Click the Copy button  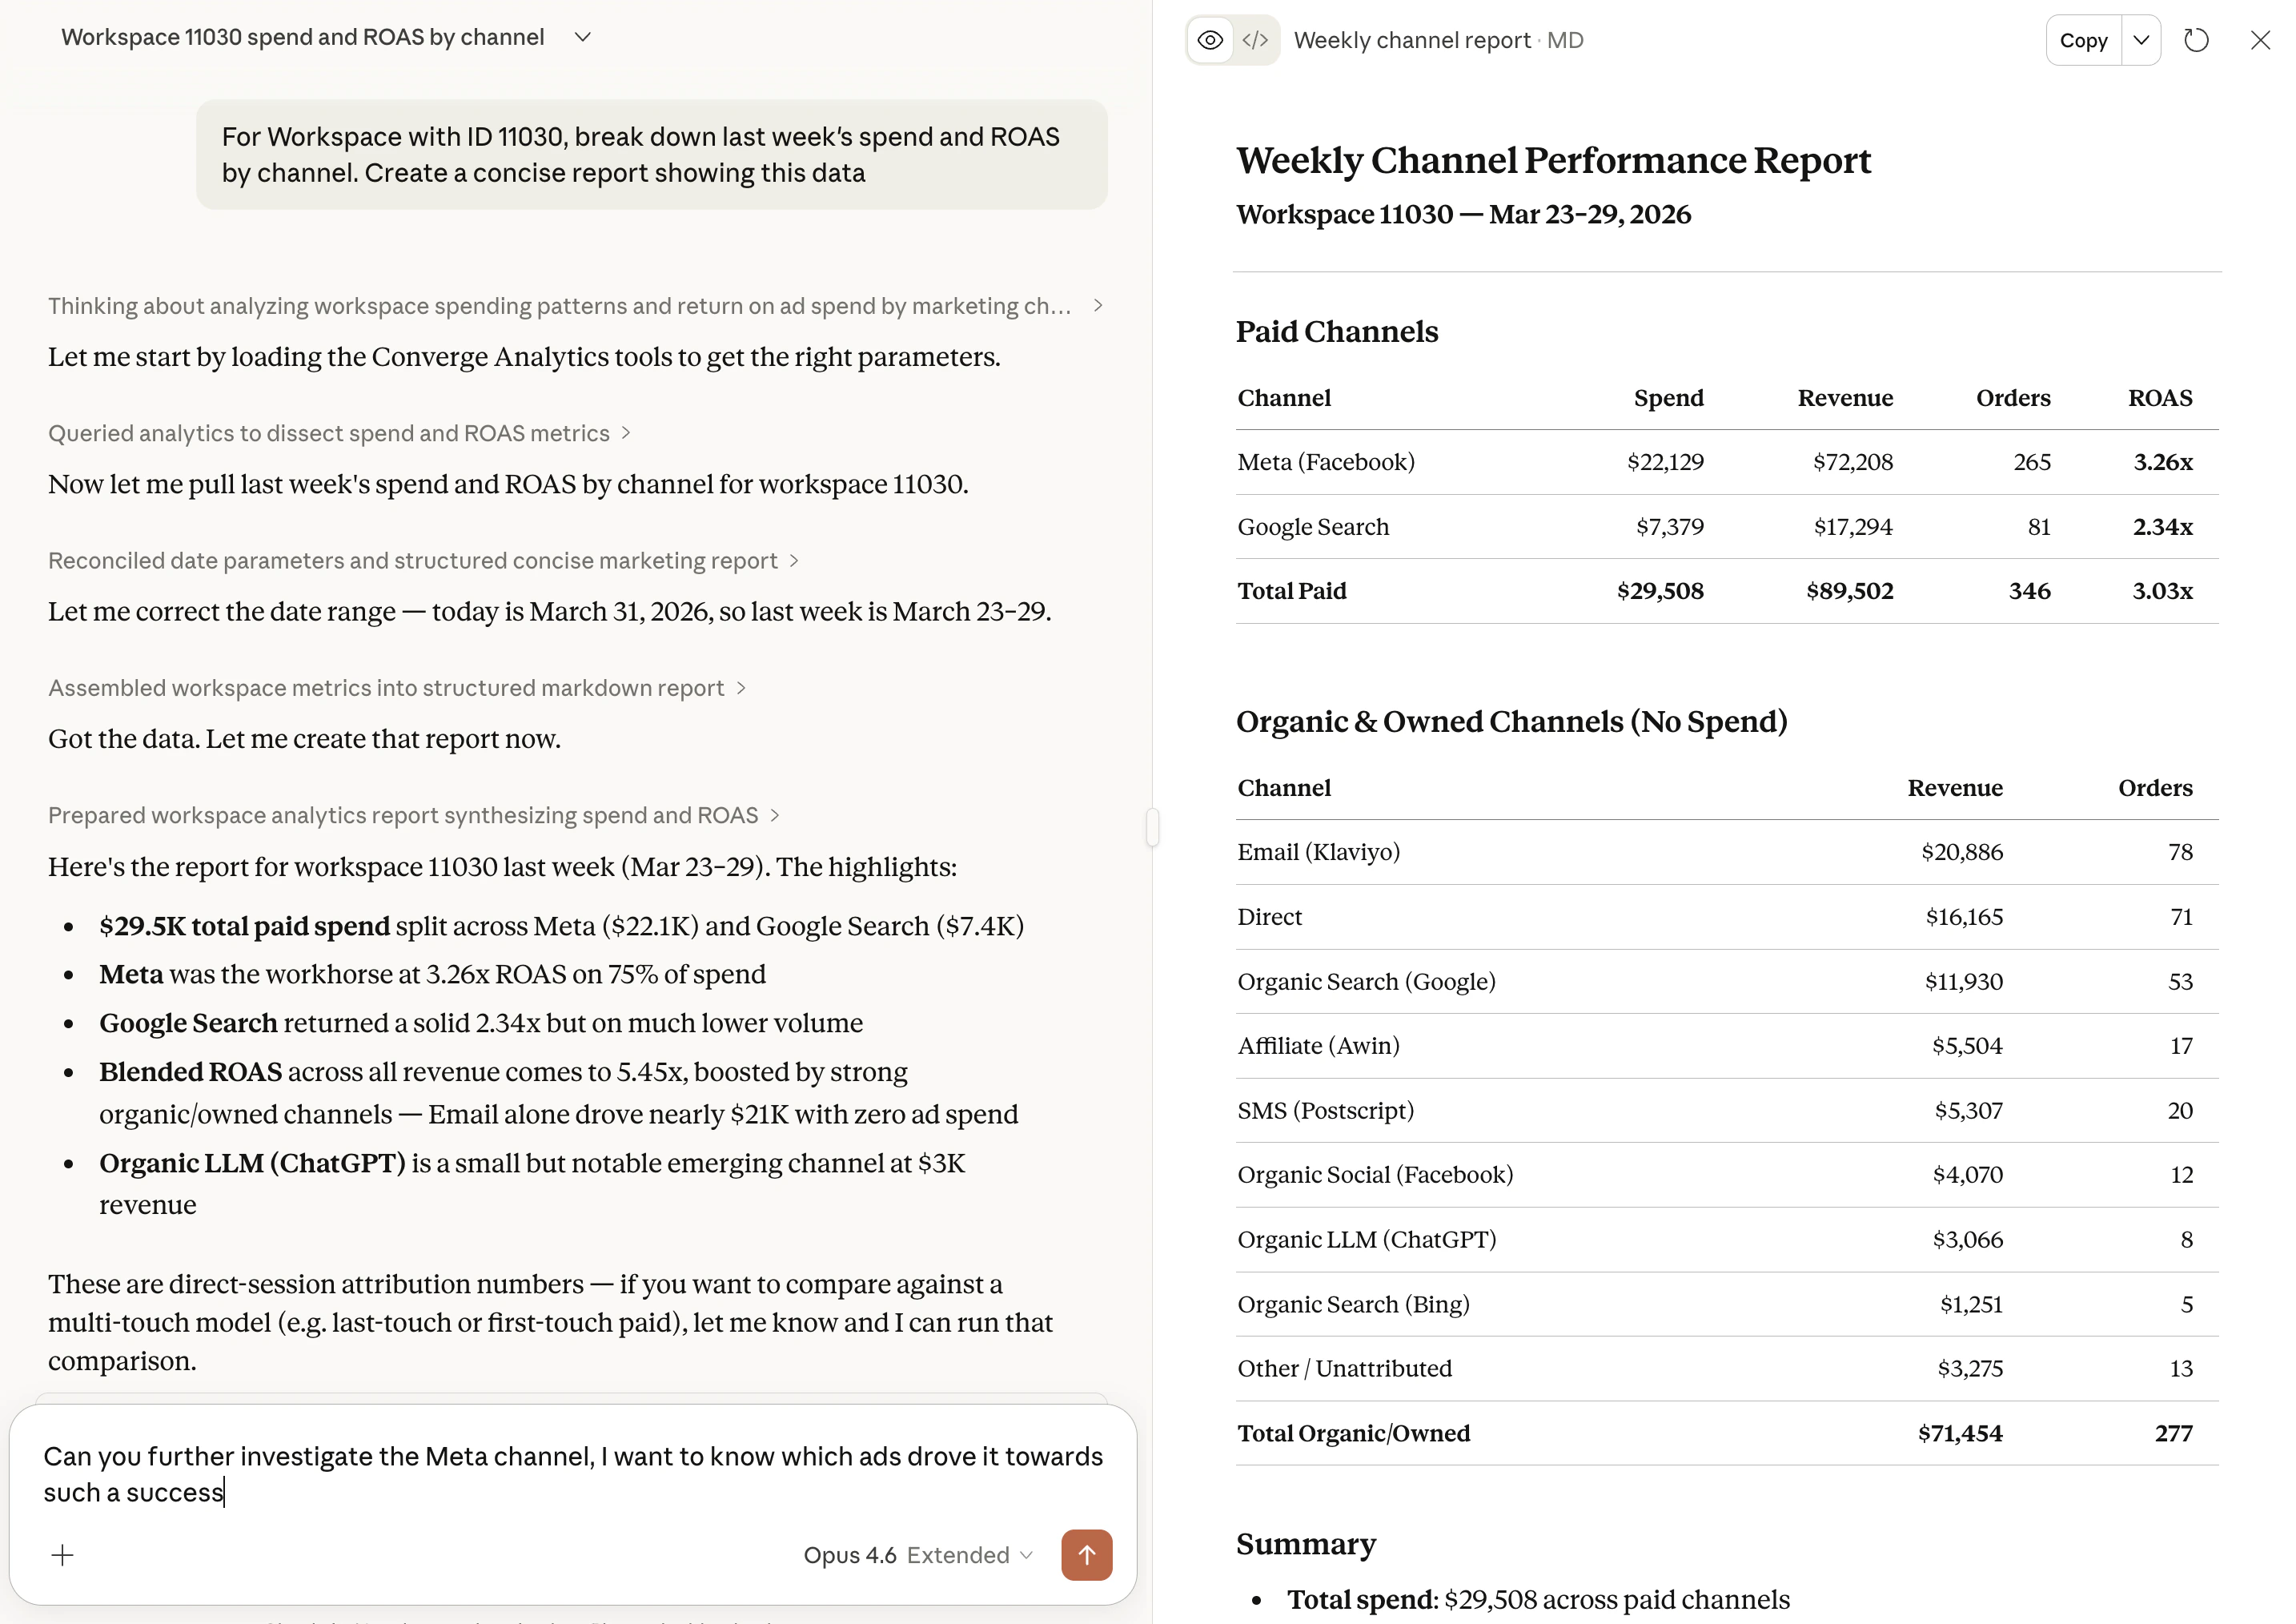pyautogui.click(x=2083, y=40)
